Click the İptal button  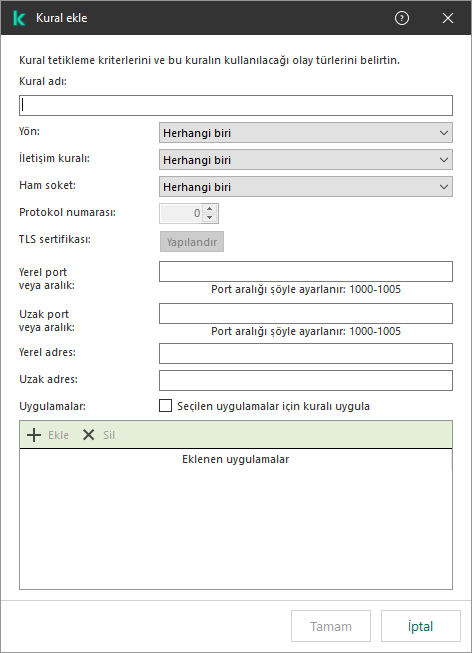421,626
